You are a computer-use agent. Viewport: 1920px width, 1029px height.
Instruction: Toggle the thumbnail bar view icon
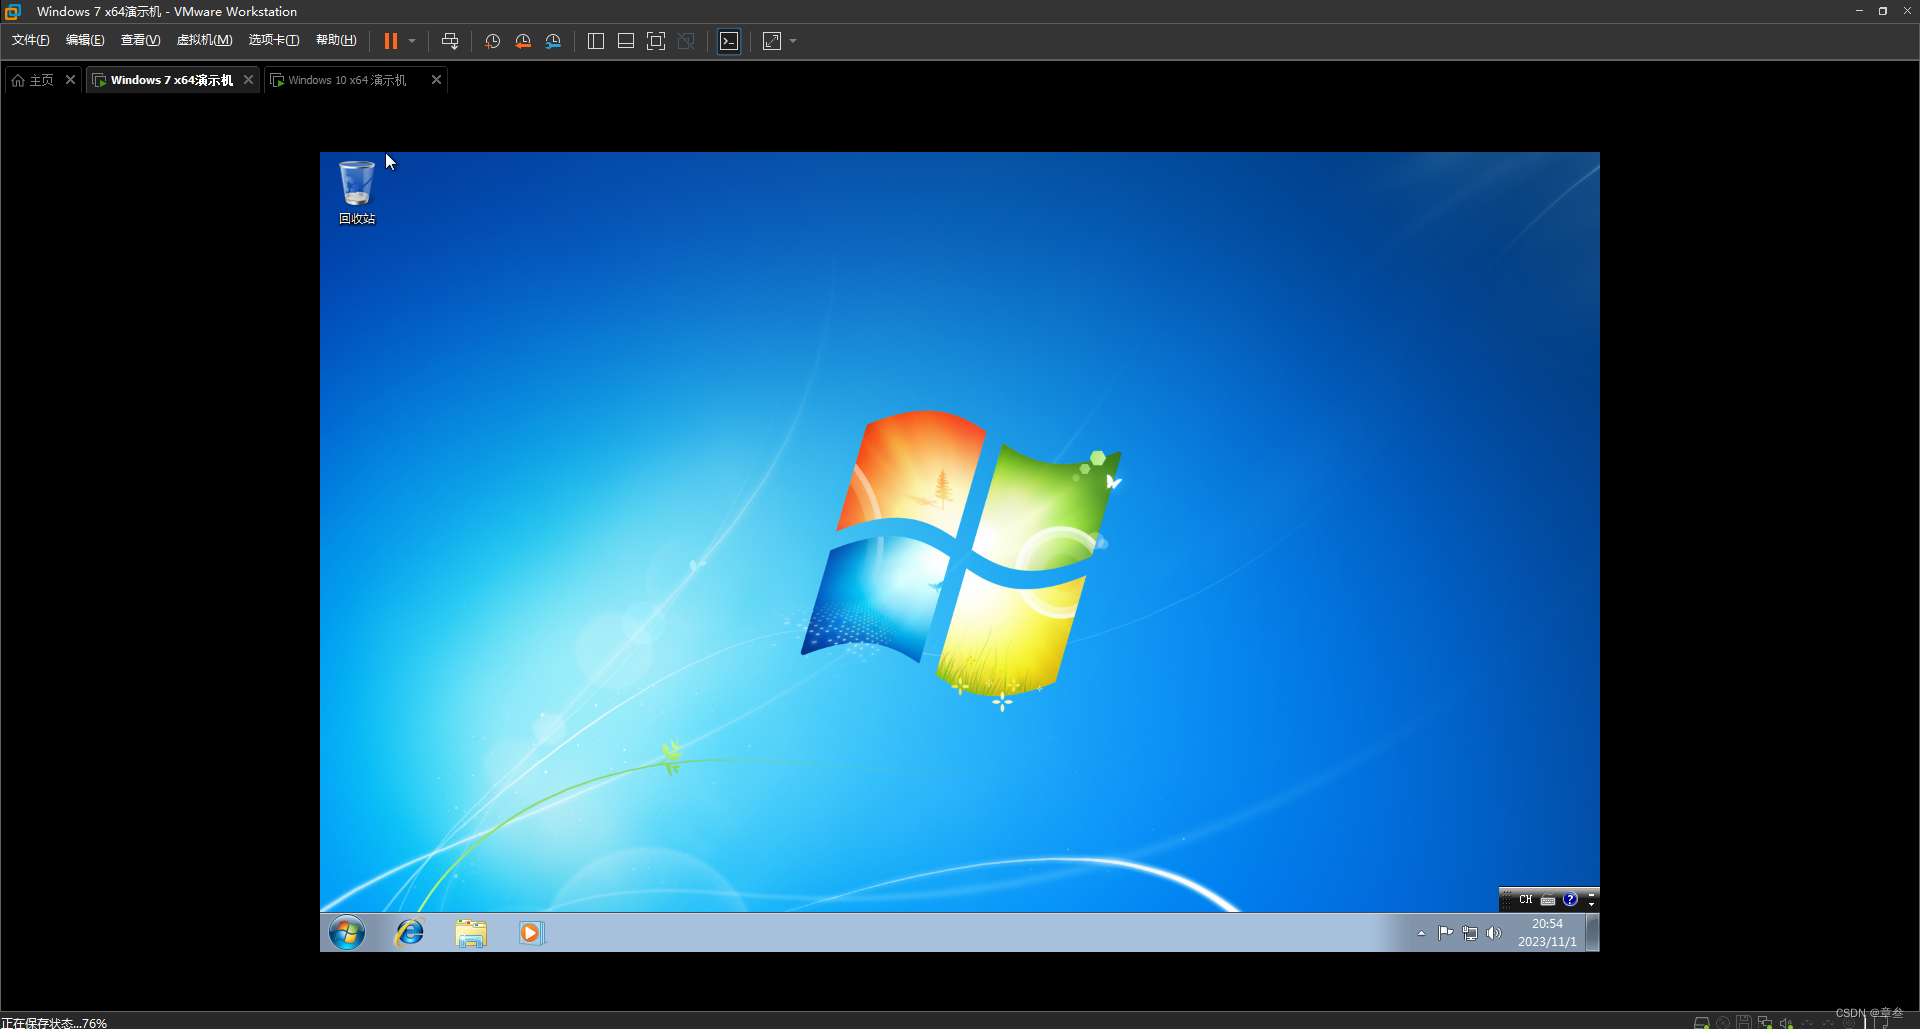click(x=626, y=41)
